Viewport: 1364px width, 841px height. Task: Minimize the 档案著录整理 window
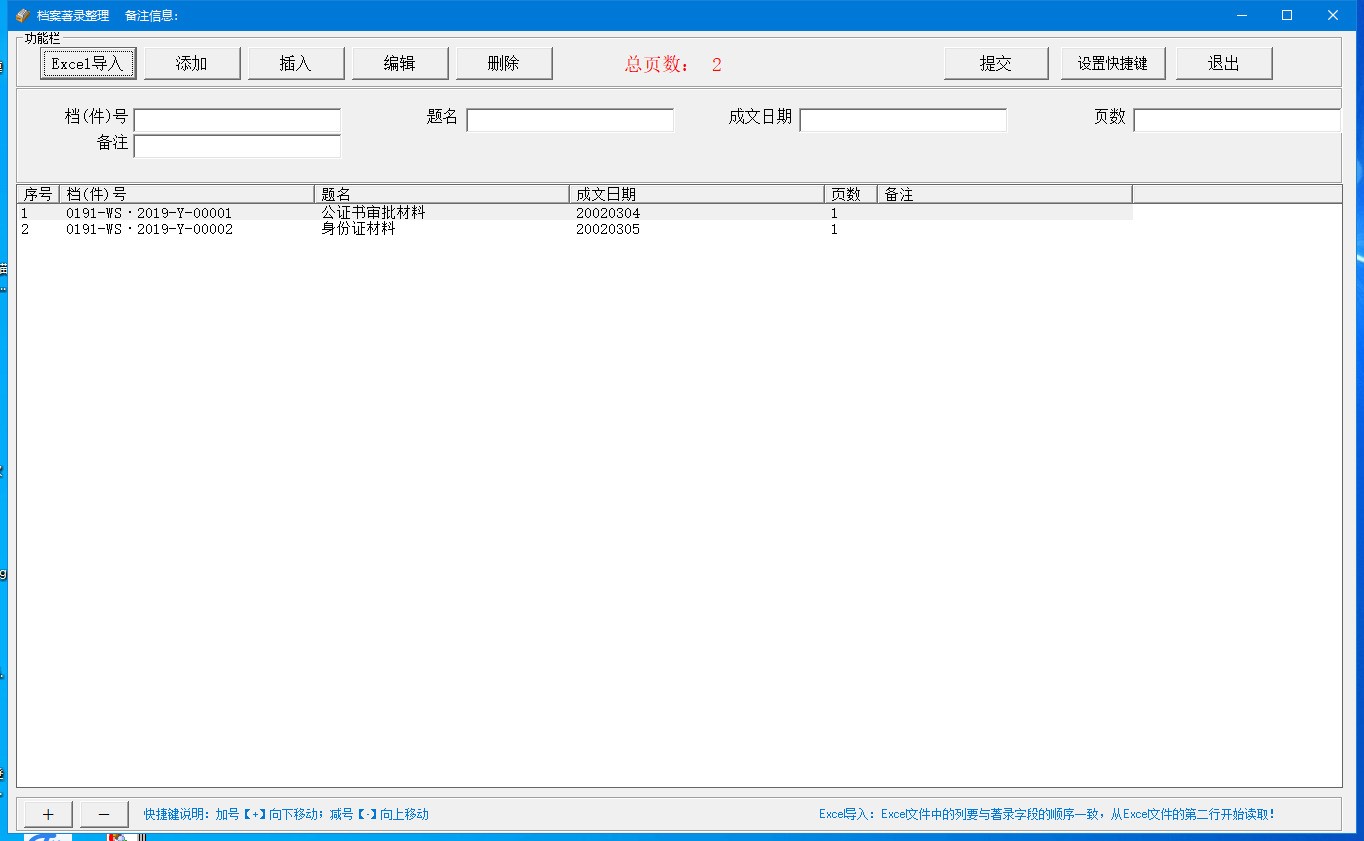coord(1242,15)
